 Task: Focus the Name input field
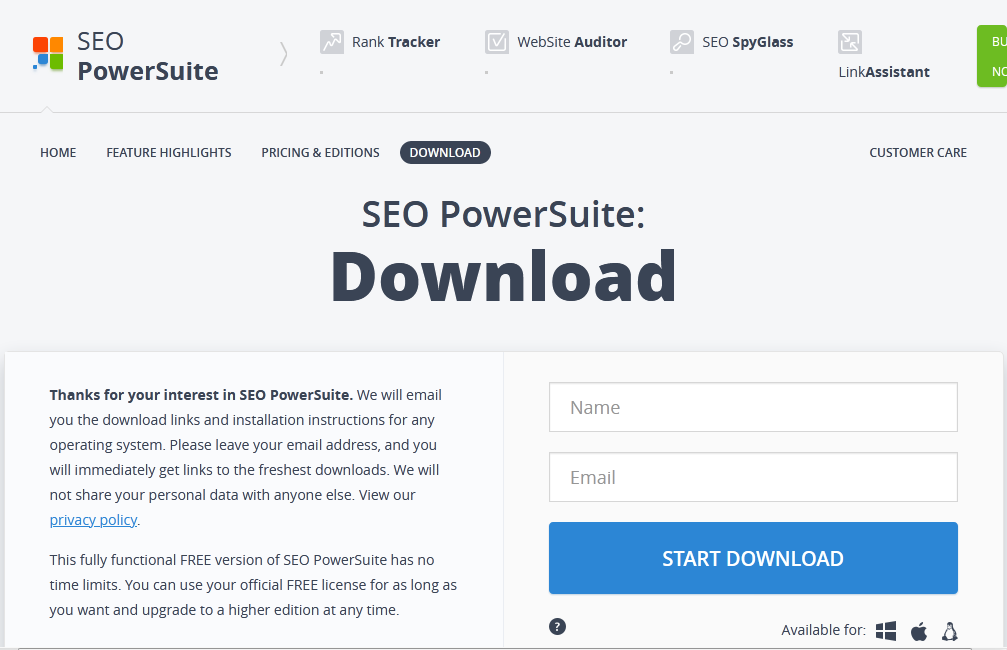point(753,407)
